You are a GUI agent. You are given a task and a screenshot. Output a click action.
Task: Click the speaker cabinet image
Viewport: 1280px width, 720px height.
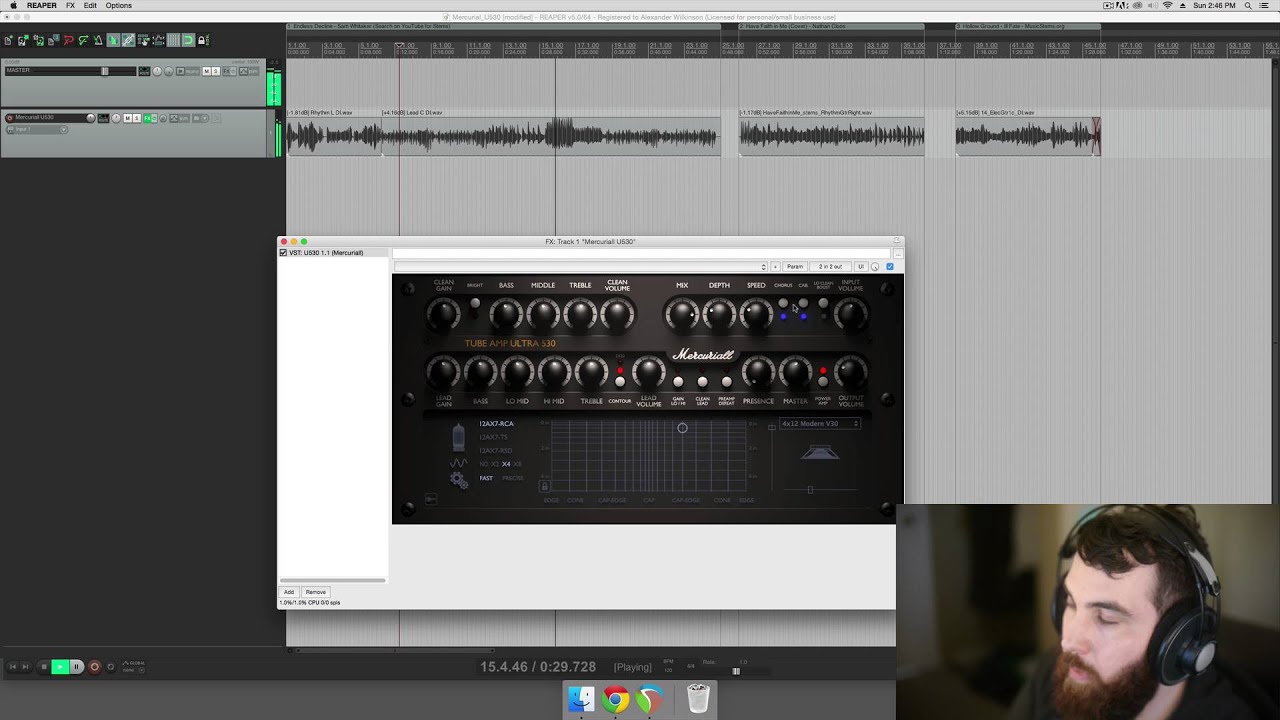click(820, 452)
